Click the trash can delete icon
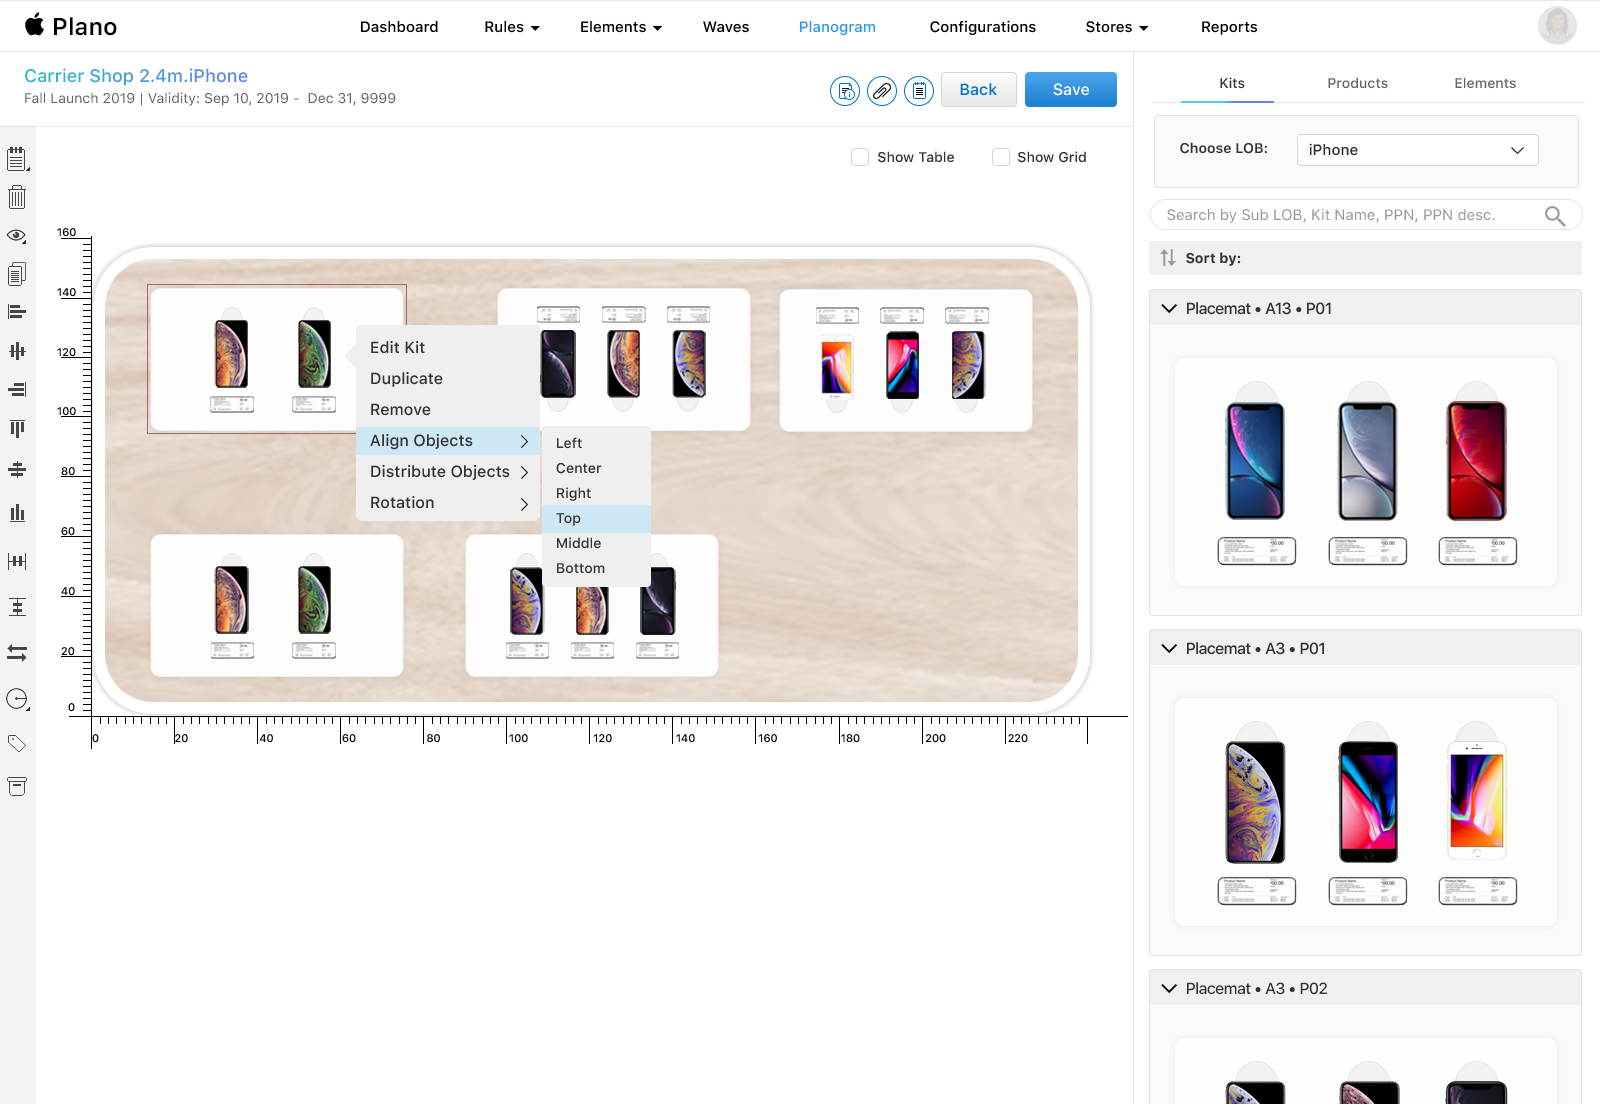Image resolution: width=1600 pixels, height=1104 pixels. pos(17,197)
